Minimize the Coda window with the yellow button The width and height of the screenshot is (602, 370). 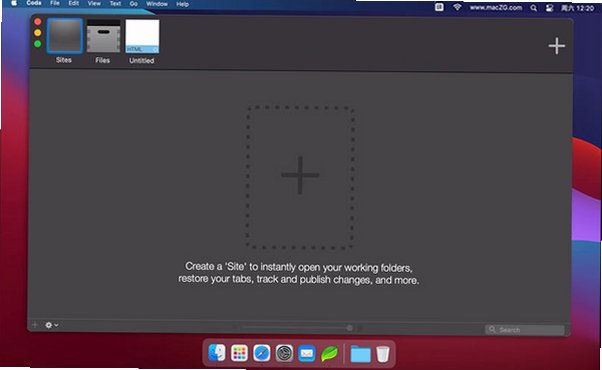click(38, 33)
